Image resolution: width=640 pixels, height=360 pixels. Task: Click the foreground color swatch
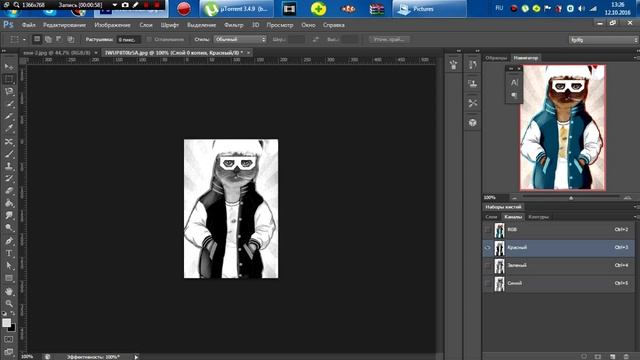6,322
